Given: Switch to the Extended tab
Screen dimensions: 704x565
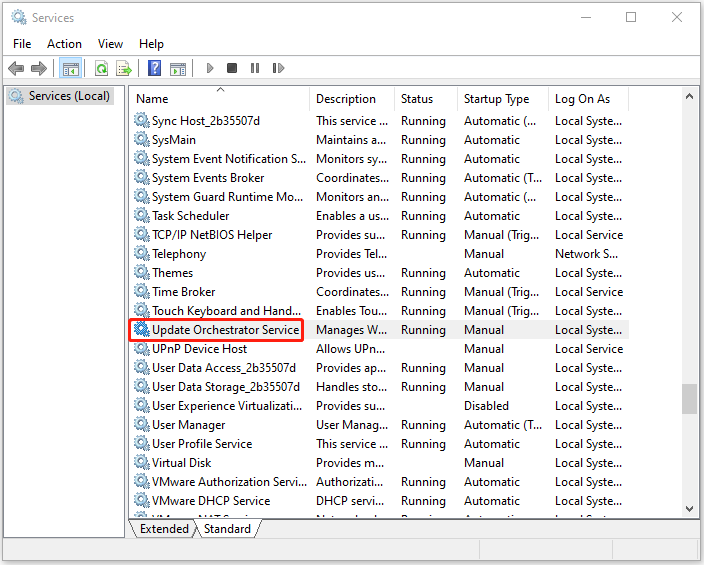Looking at the screenshot, I should (x=164, y=529).
